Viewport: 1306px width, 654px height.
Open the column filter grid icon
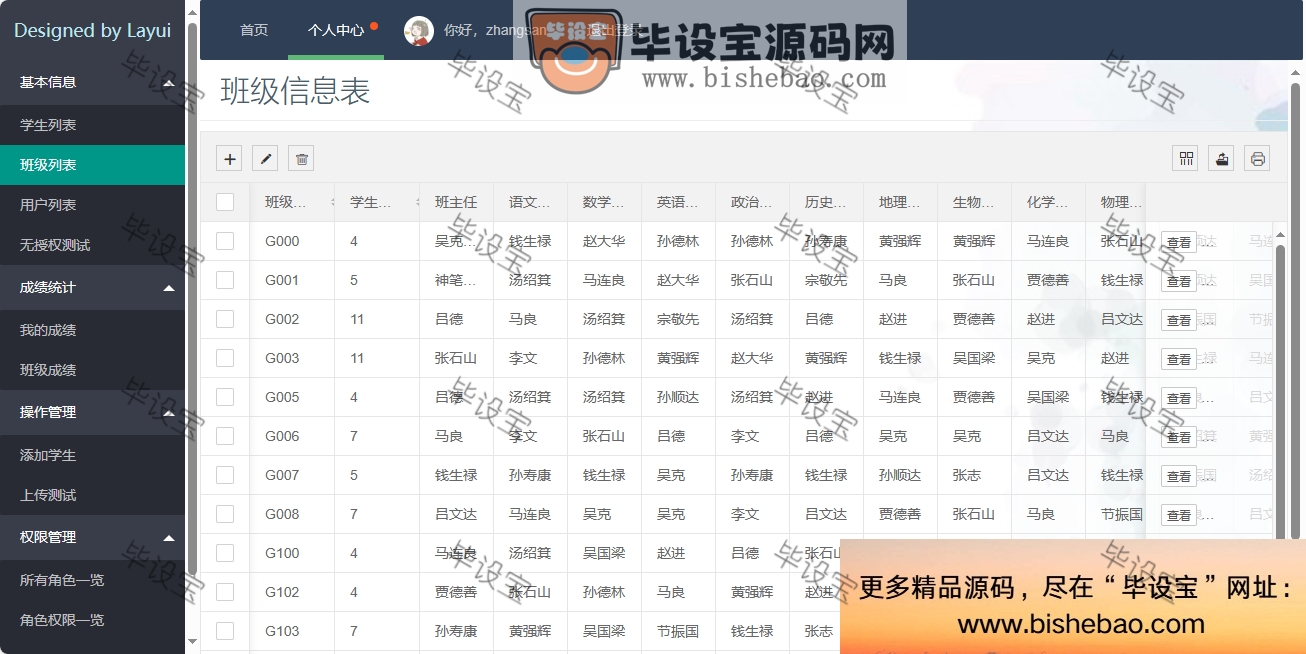(x=1185, y=158)
